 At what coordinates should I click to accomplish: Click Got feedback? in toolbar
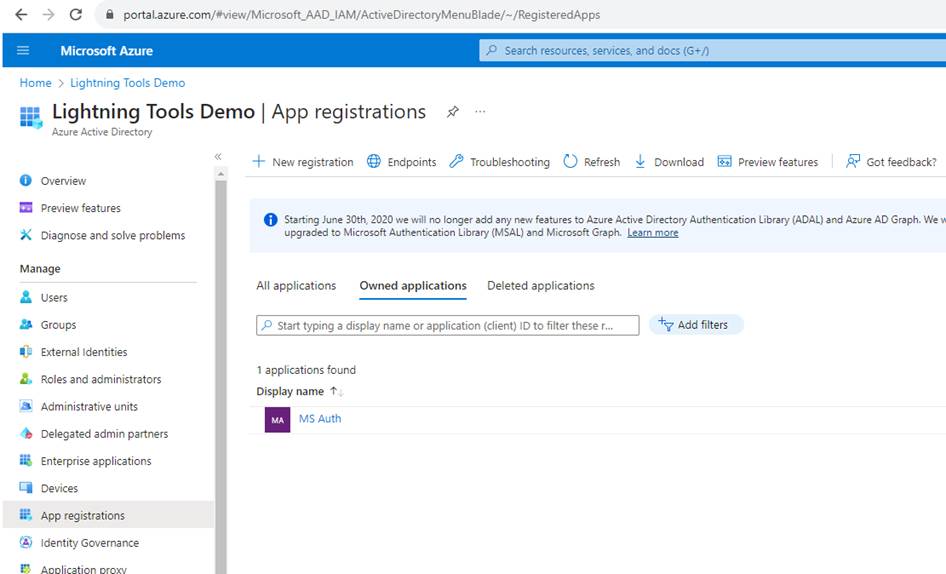tap(891, 162)
